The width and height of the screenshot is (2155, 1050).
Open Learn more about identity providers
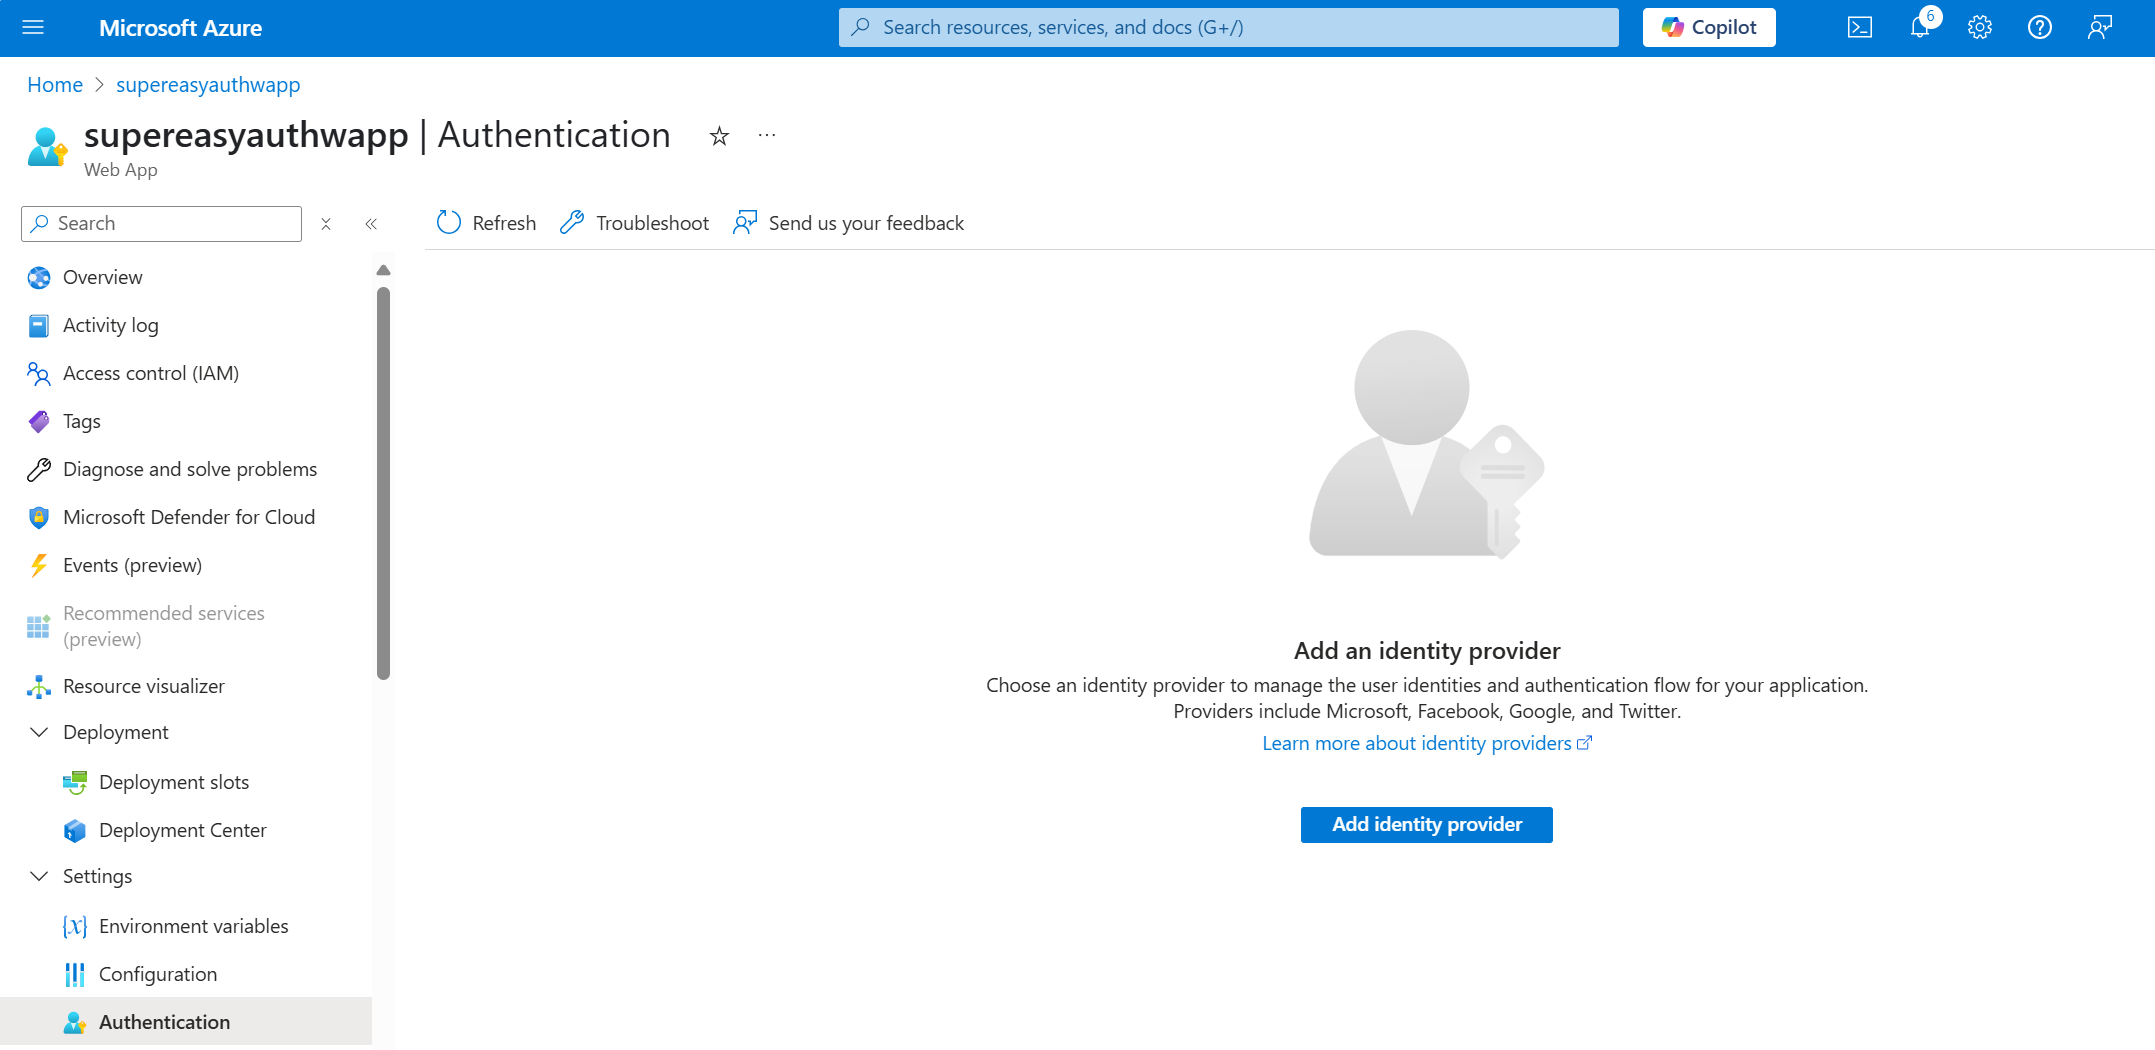tap(1426, 743)
